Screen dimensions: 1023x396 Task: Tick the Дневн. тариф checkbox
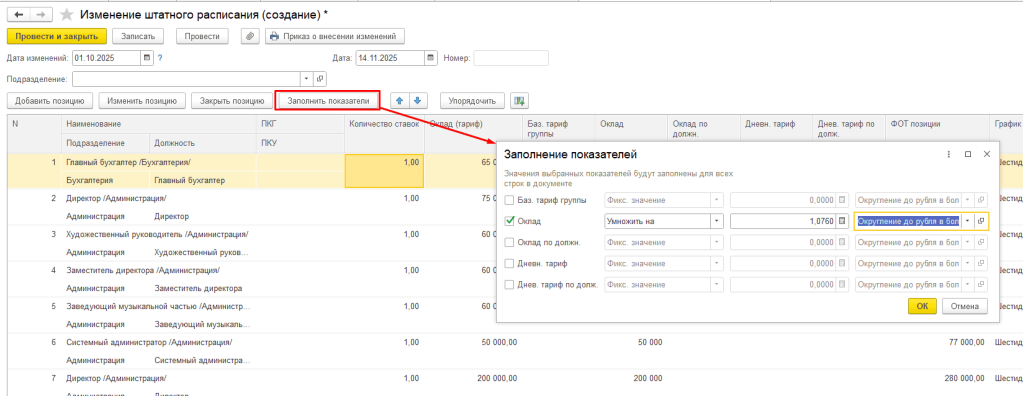click(510, 264)
